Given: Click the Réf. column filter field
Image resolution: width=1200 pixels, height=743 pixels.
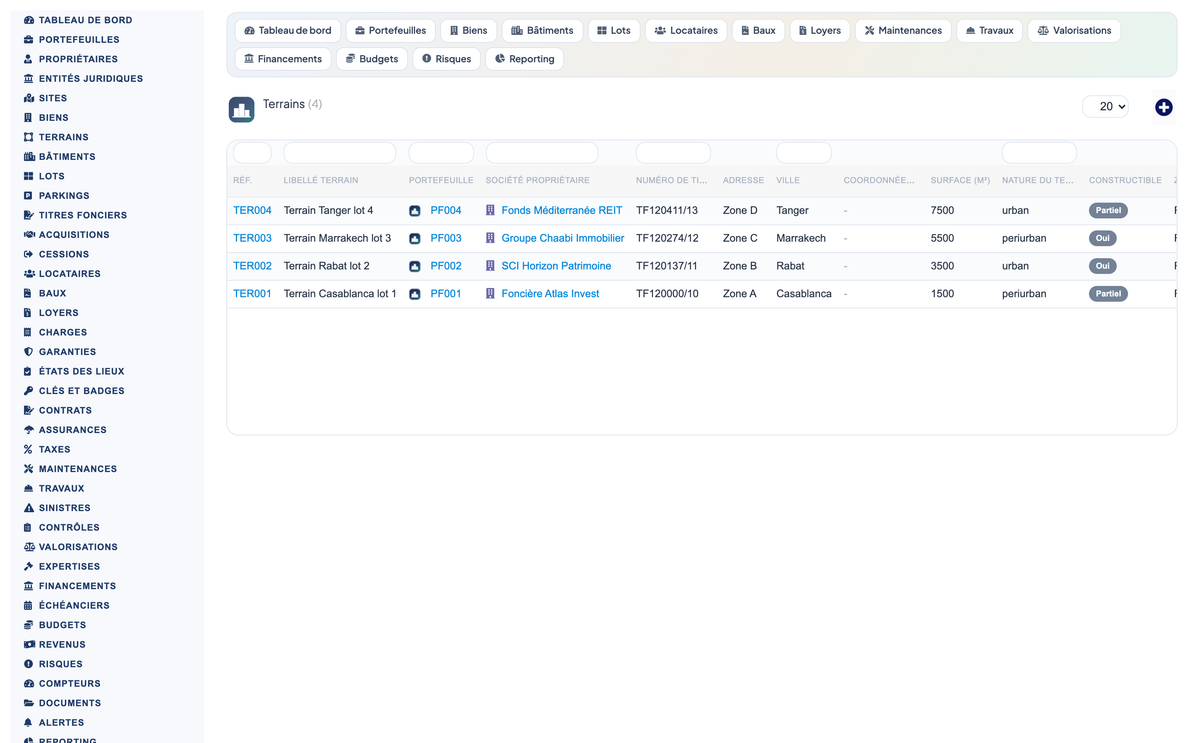Looking at the screenshot, I should (x=252, y=153).
